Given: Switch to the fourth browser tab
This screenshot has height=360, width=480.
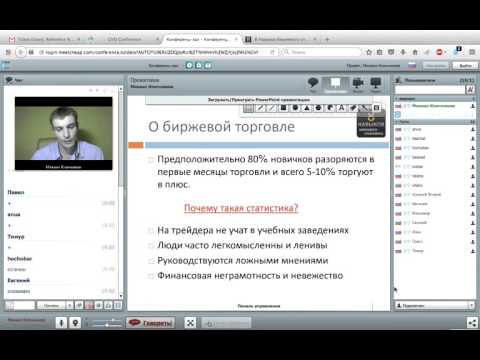Looking at the screenshot, I should (x=281, y=39).
